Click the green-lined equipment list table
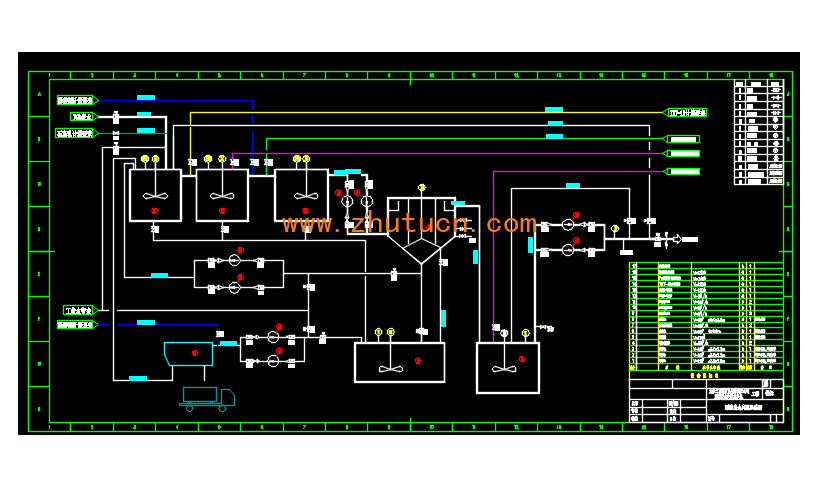The width and height of the screenshot is (818, 488). tap(706, 314)
